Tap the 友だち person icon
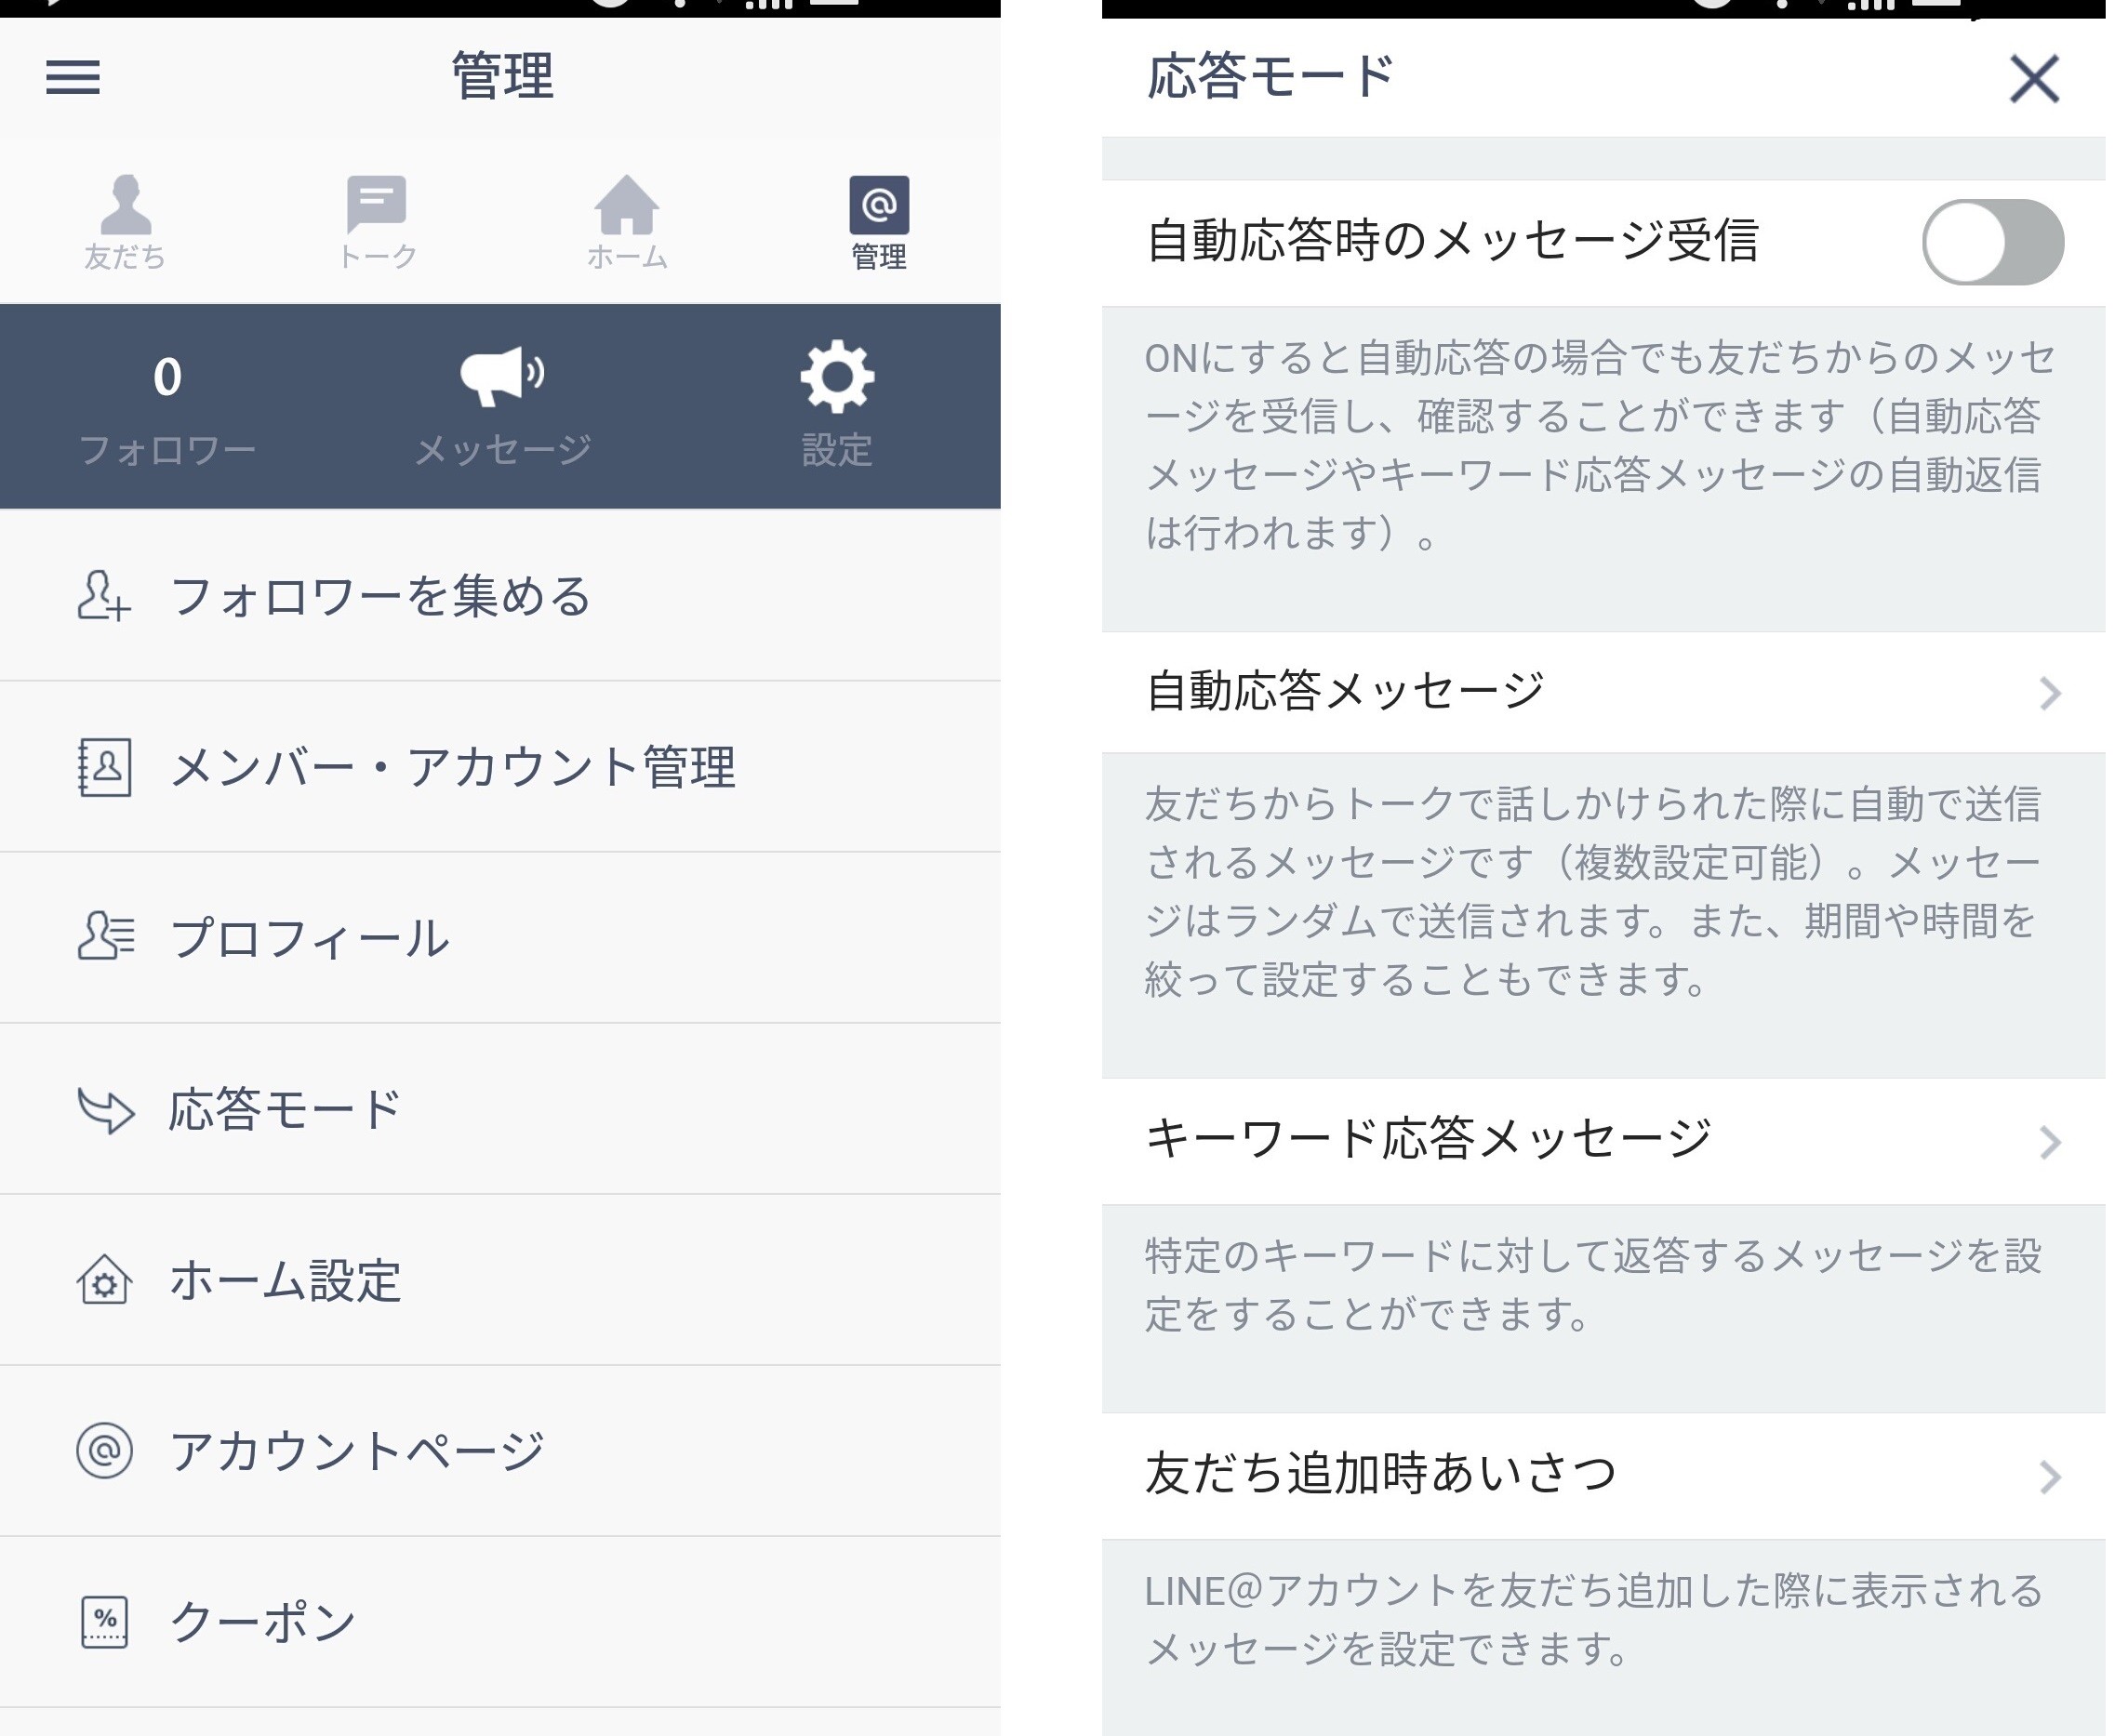The width and height of the screenshot is (2115, 1736). point(125,205)
